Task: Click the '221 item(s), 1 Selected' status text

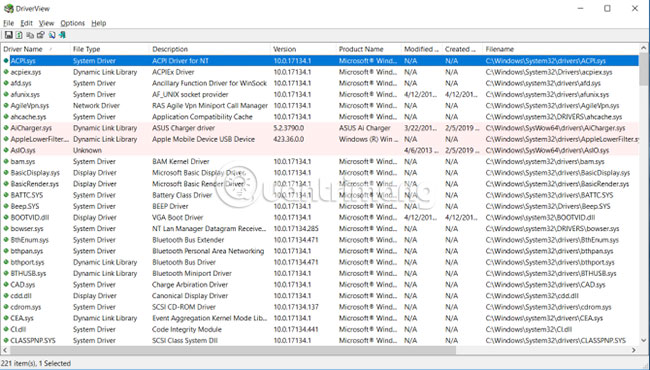Action: [x=36, y=363]
